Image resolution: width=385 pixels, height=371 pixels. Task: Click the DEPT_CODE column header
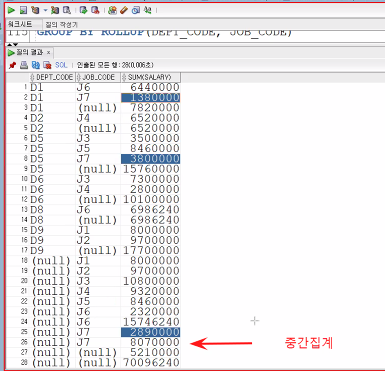[52, 77]
